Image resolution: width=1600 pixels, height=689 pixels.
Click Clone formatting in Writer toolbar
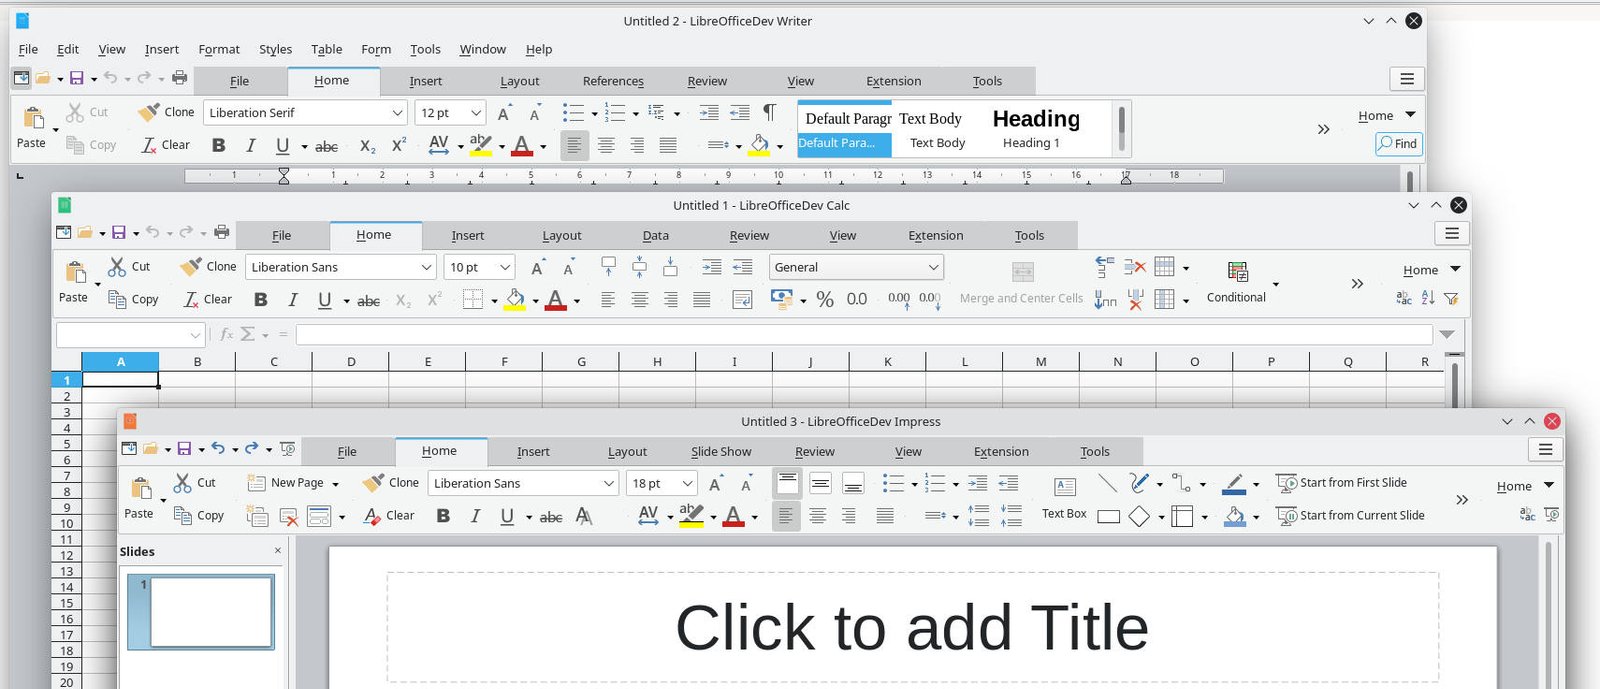(x=166, y=112)
